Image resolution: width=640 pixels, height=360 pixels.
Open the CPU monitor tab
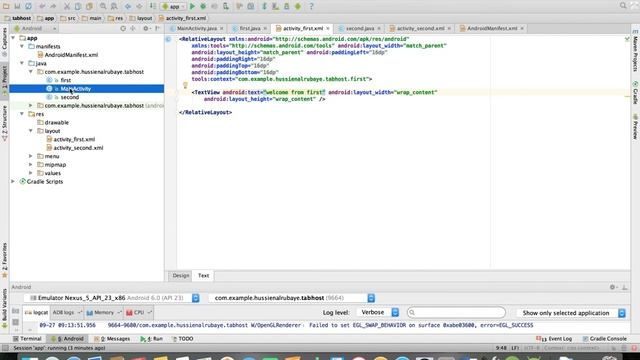coord(139,313)
